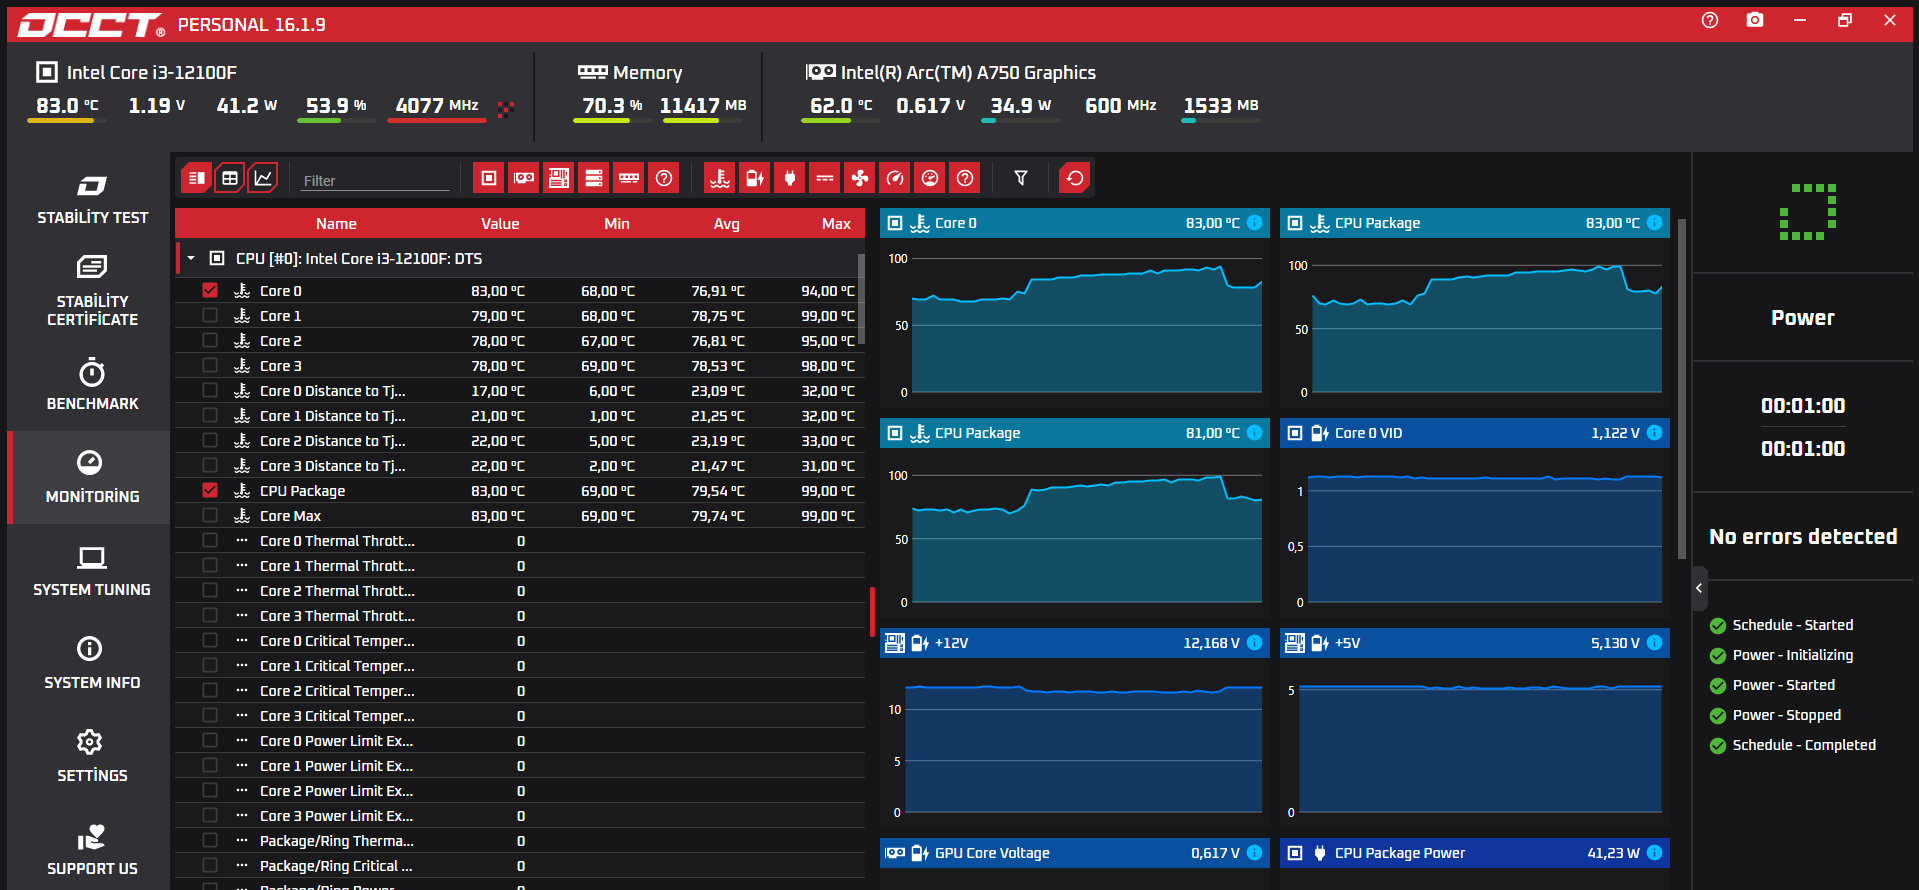The image size is (1919, 890).
Task: Click the Core 2 Distance to Tj row name
Action: [333, 440]
